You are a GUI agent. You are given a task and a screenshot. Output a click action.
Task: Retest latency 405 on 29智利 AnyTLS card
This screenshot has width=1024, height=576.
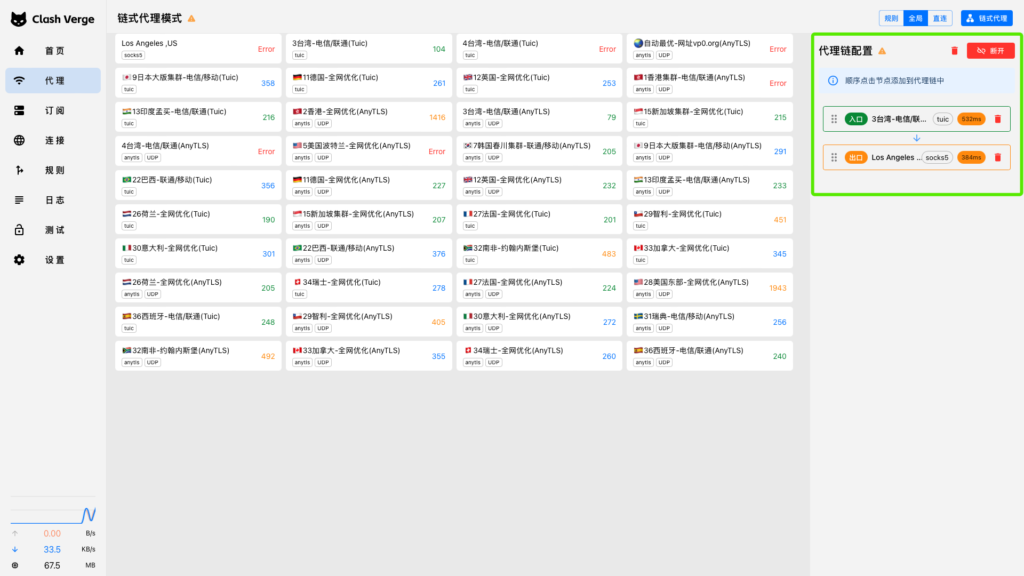point(438,322)
